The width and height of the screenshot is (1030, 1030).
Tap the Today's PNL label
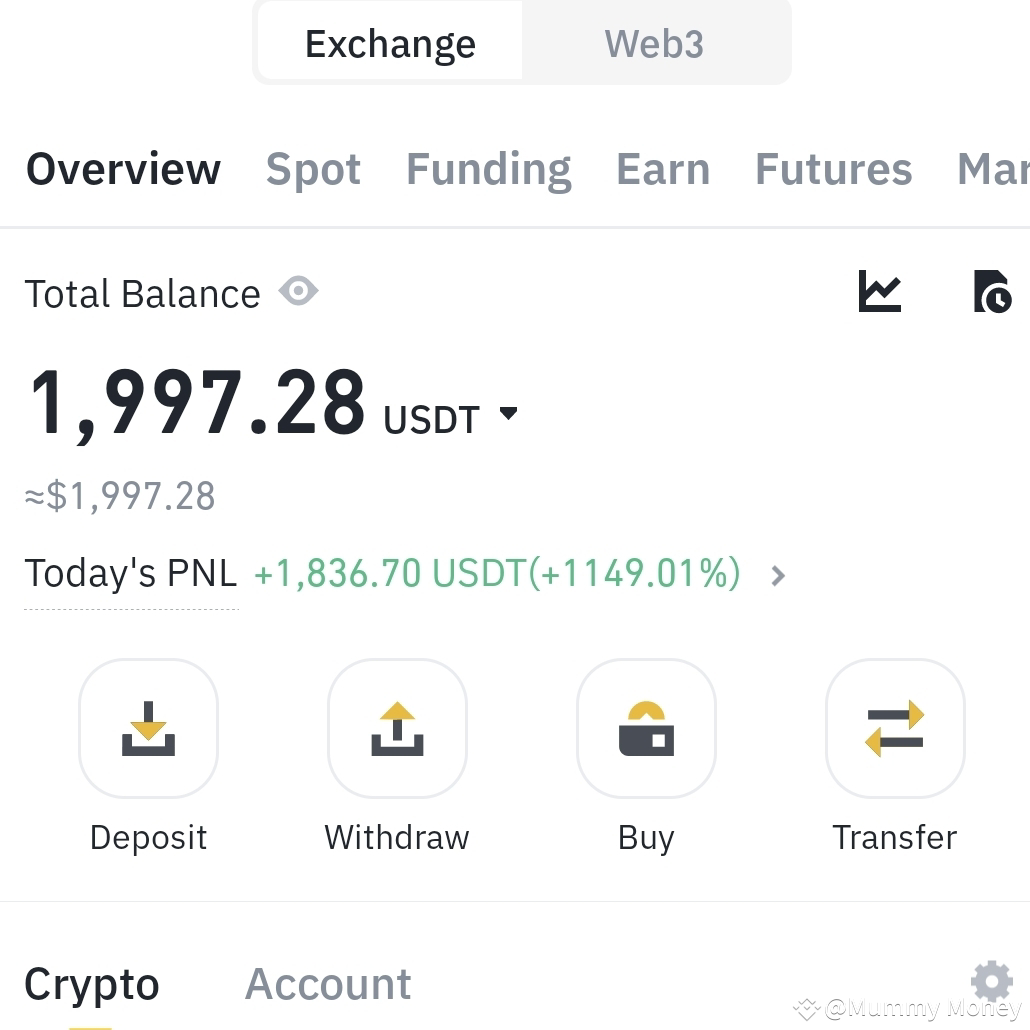click(131, 573)
